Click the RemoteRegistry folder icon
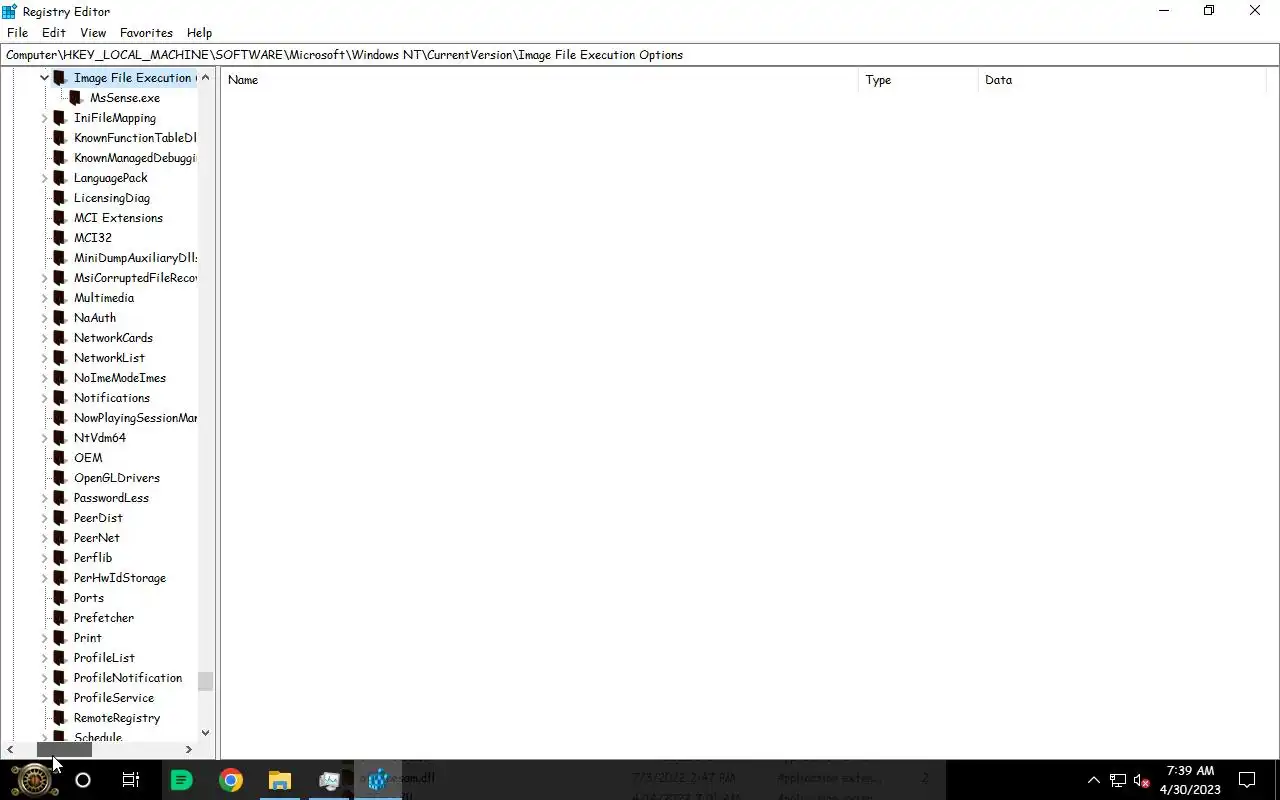1280x800 pixels. 60,718
